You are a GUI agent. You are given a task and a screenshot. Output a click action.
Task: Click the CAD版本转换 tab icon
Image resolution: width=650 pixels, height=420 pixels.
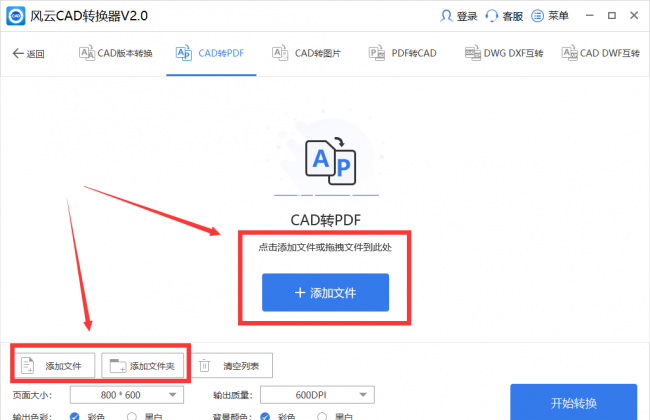87,53
